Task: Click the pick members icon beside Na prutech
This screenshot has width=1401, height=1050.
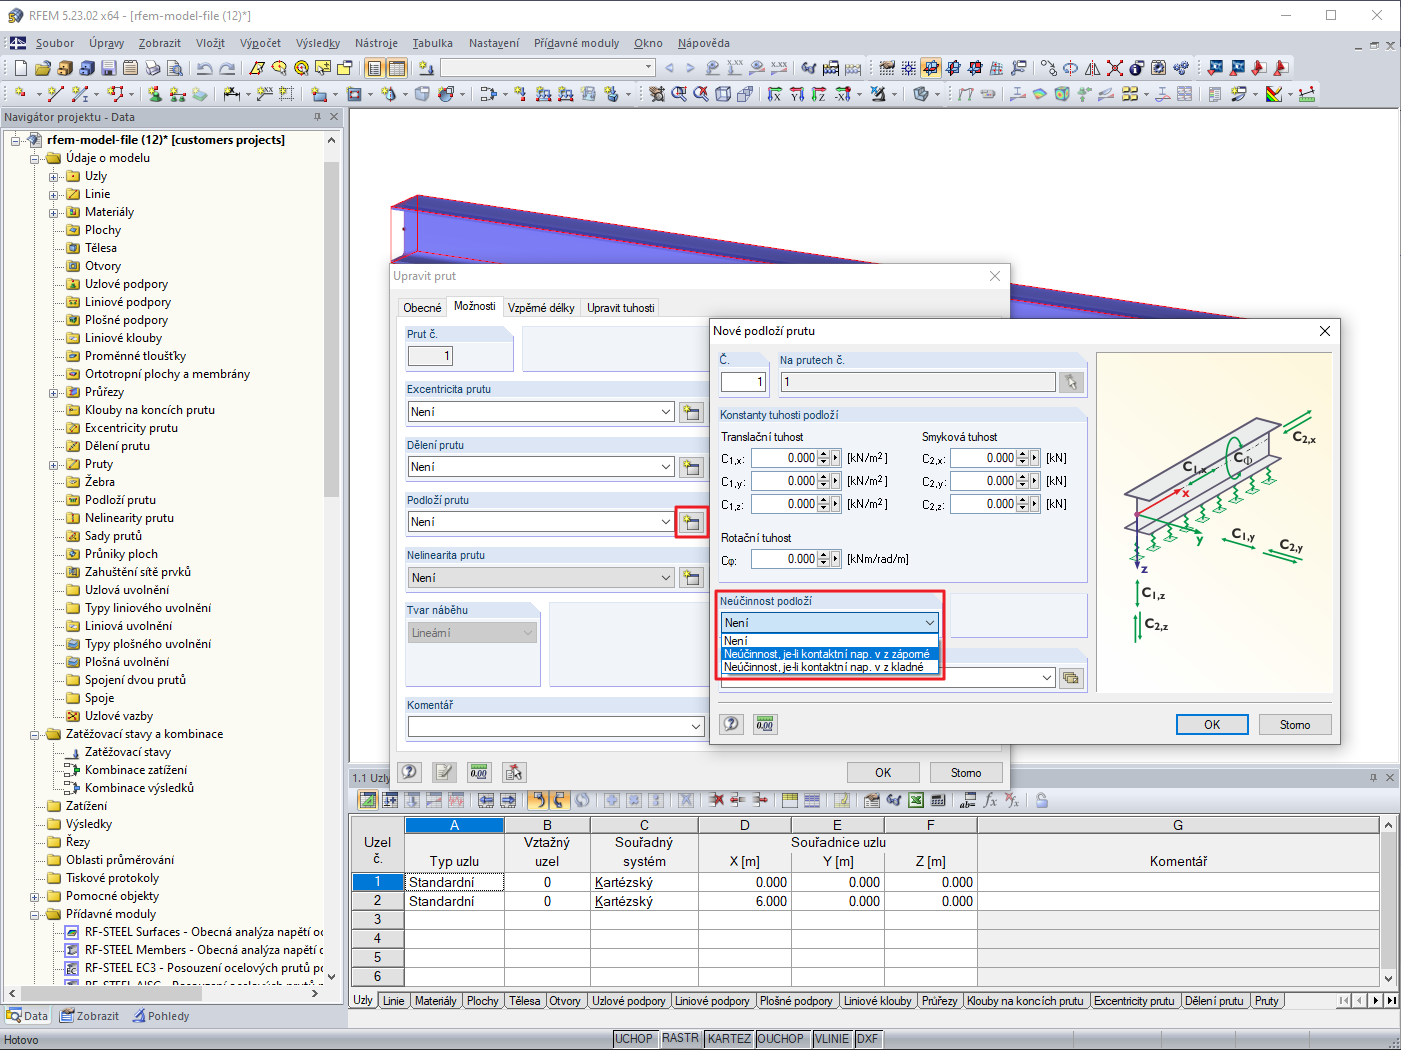Action: pos(1071,382)
